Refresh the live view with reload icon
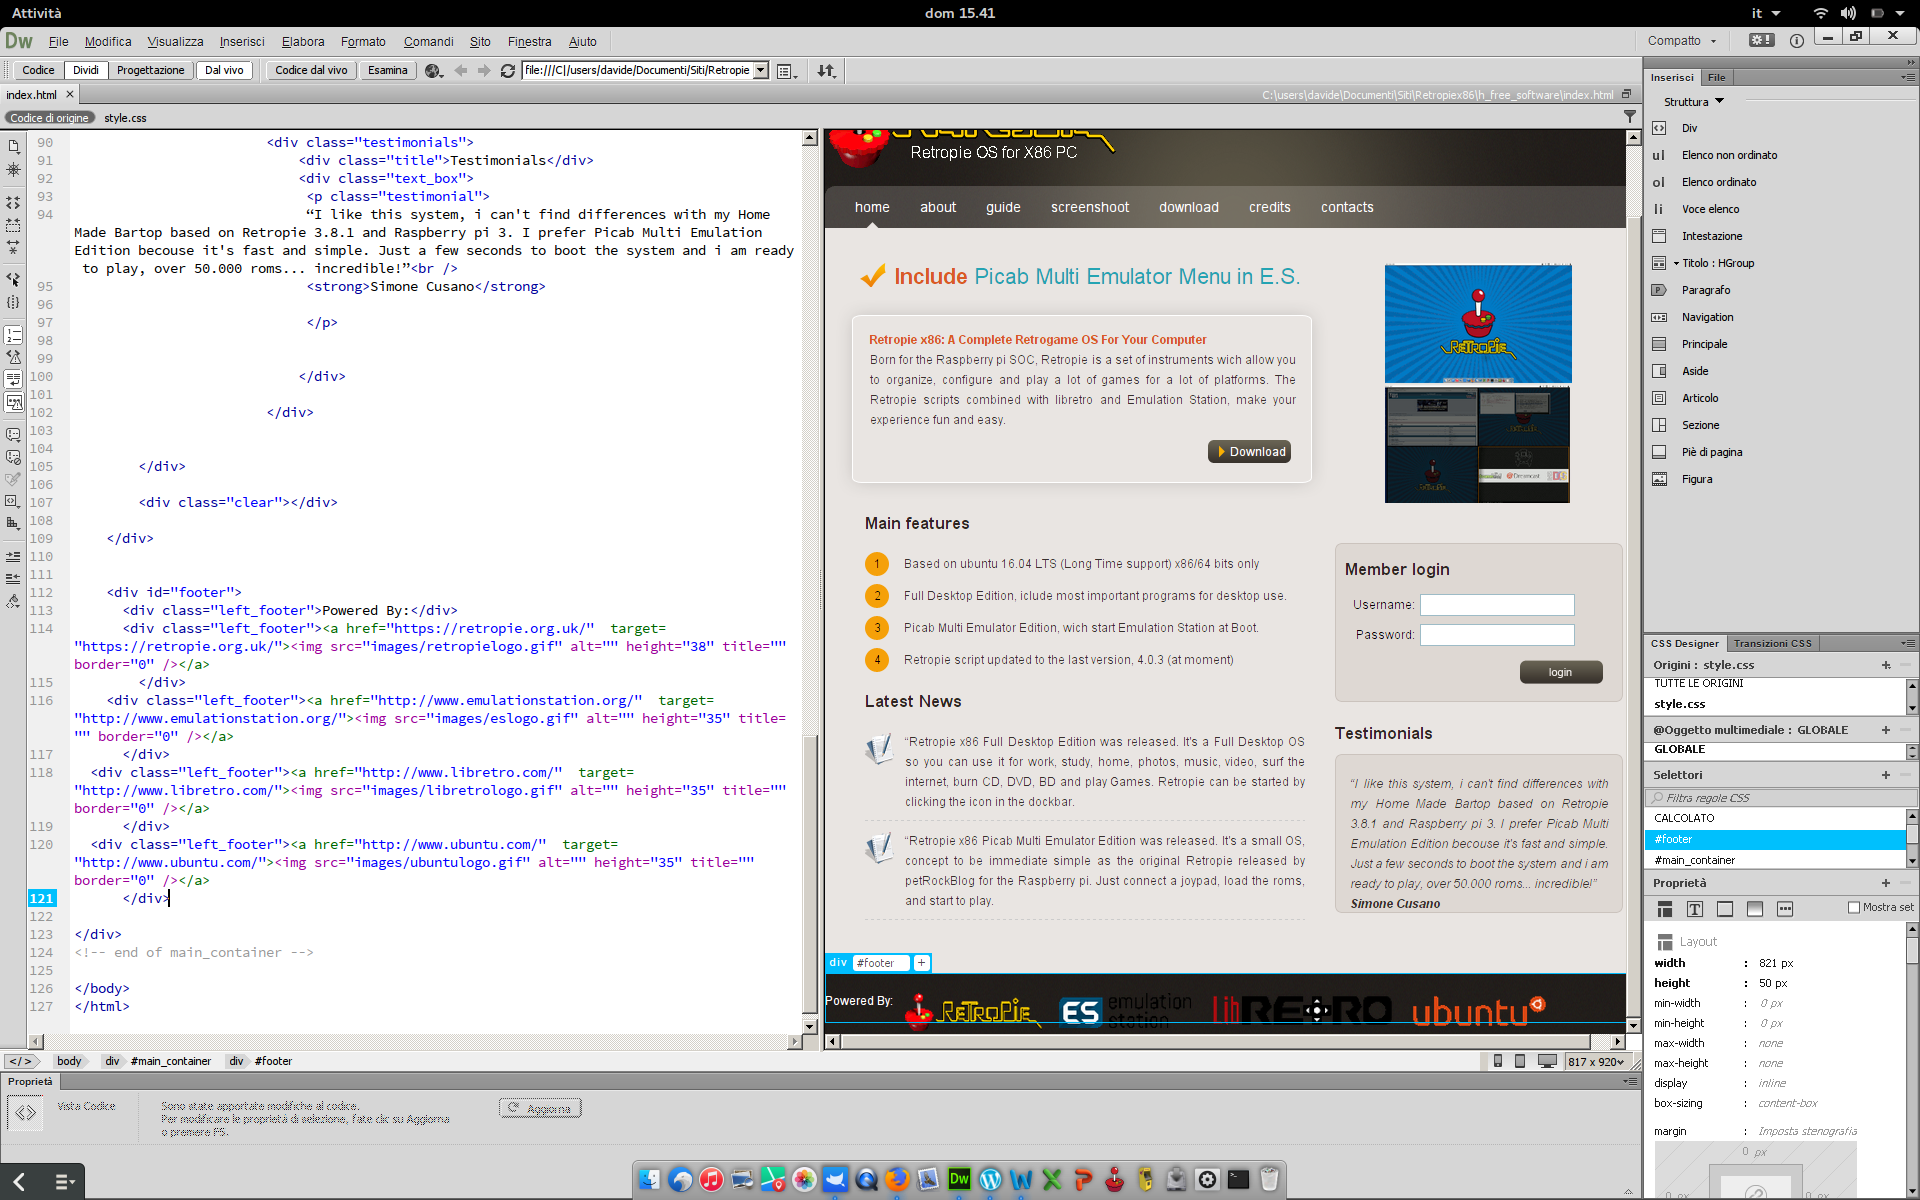 coord(508,71)
